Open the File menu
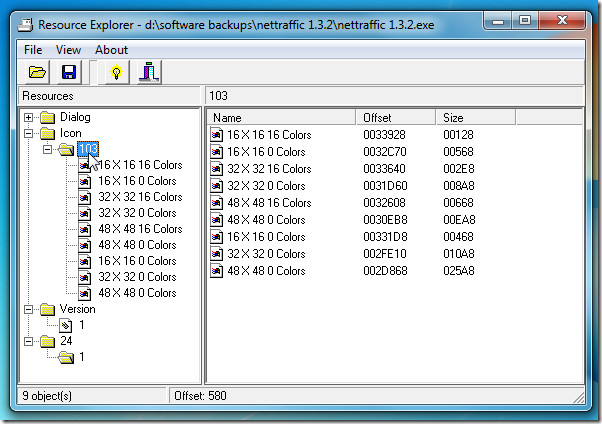This screenshot has height=424, width=602. (x=33, y=49)
